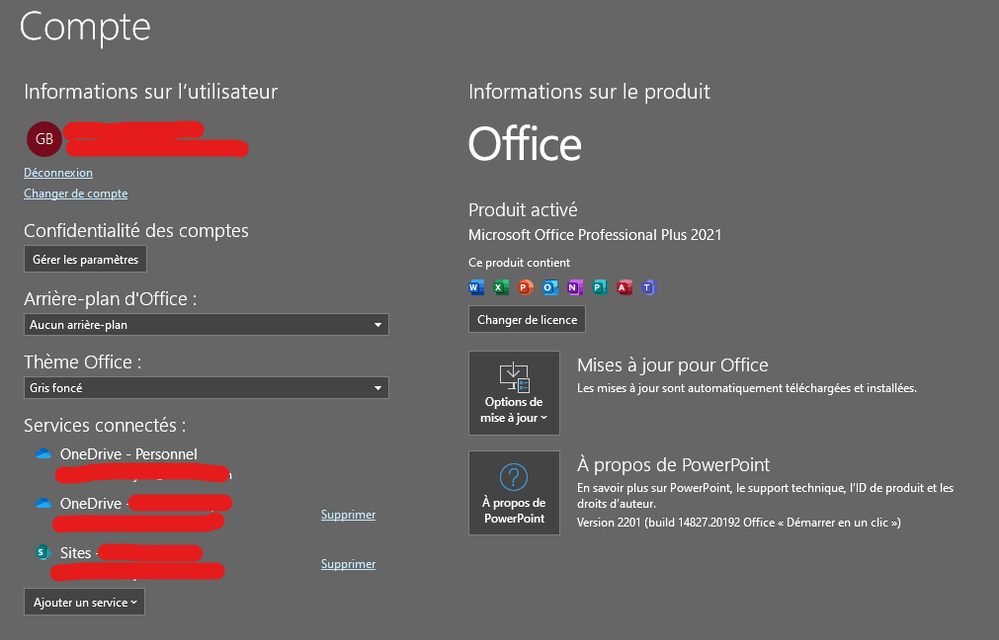Viewport: 999px width, 640px height.
Task: Open Gérer les paramètres privacy settings
Action: click(x=85, y=259)
